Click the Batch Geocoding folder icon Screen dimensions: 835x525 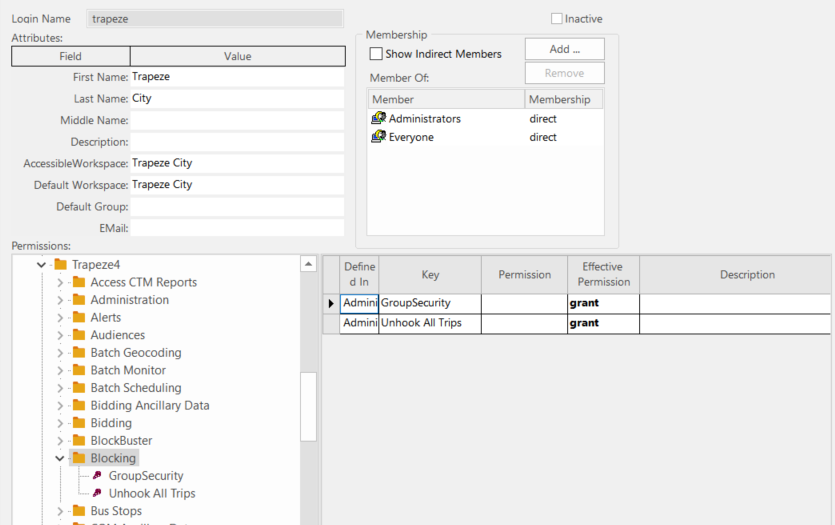point(79,352)
